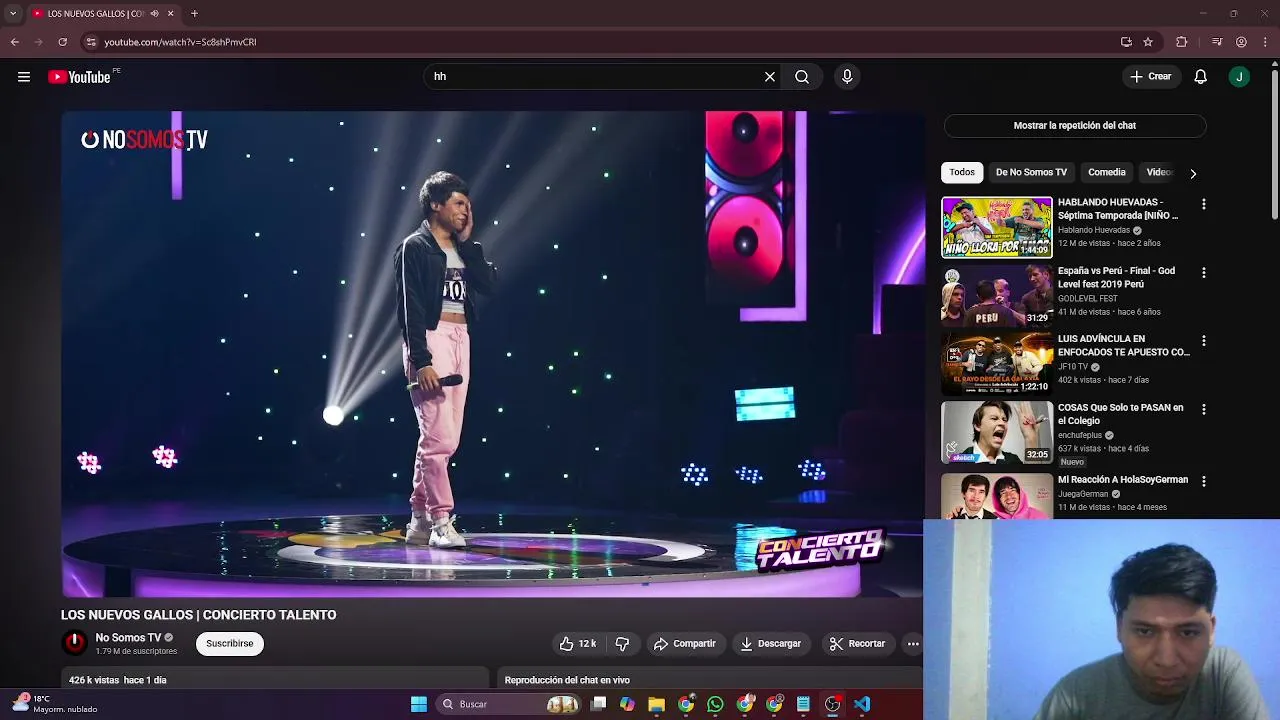Image resolution: width=1280 pixels, height=720 pixels.
Task: Go back in the browser
Action: (14, 42)
